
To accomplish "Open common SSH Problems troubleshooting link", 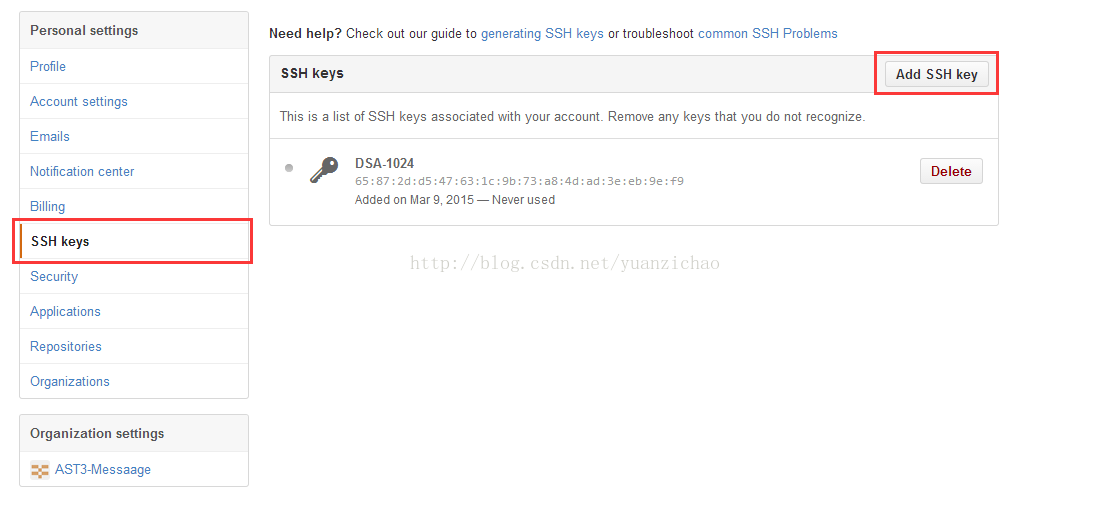I will (x=767, y=33).
